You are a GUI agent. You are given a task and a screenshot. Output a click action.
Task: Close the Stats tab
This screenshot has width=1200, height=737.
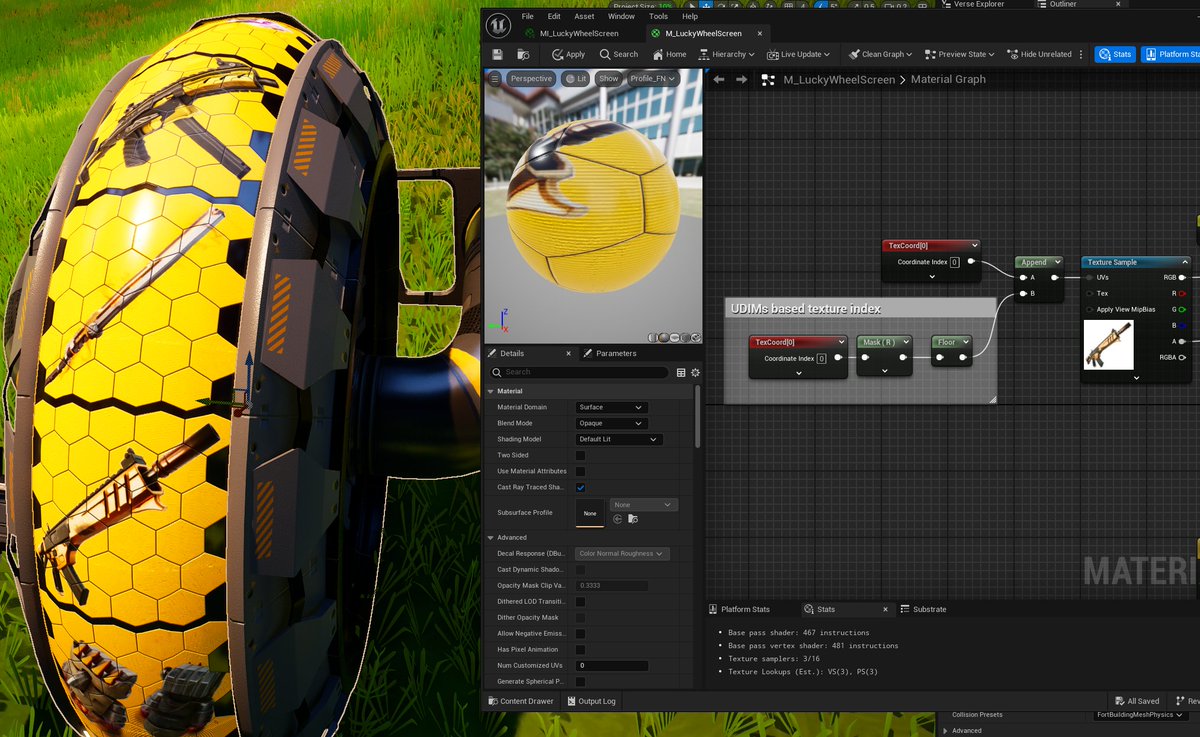(x=884, y=609)
